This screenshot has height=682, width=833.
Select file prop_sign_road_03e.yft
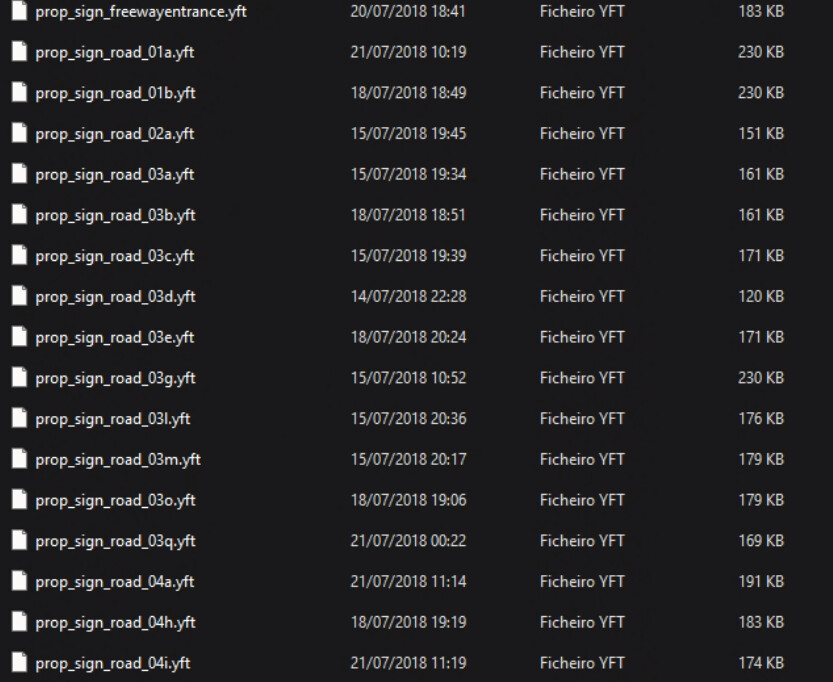point(115,337)
